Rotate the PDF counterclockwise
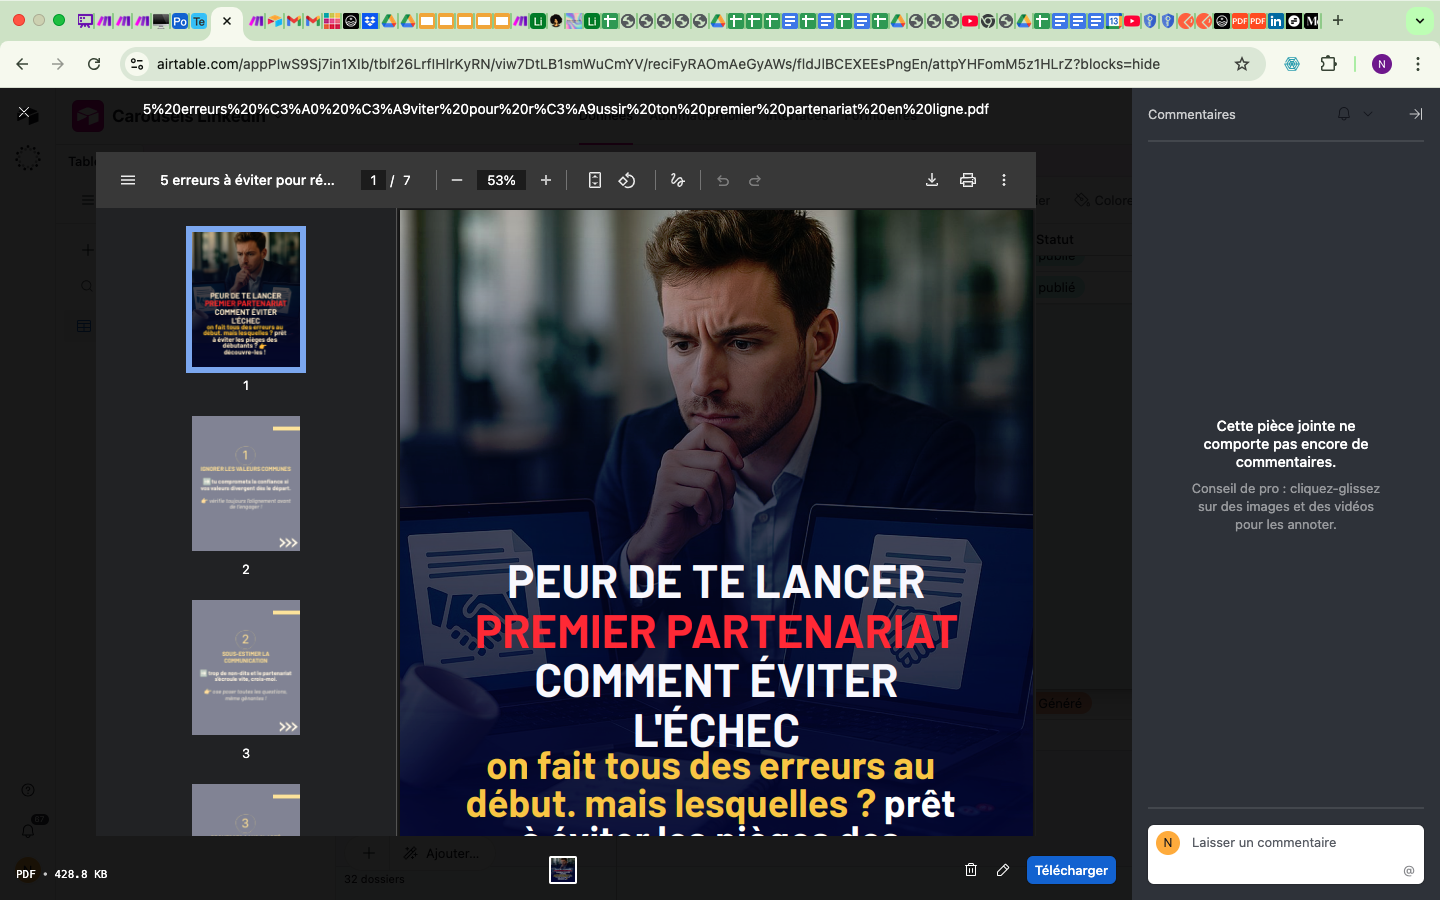 [627, 180]
